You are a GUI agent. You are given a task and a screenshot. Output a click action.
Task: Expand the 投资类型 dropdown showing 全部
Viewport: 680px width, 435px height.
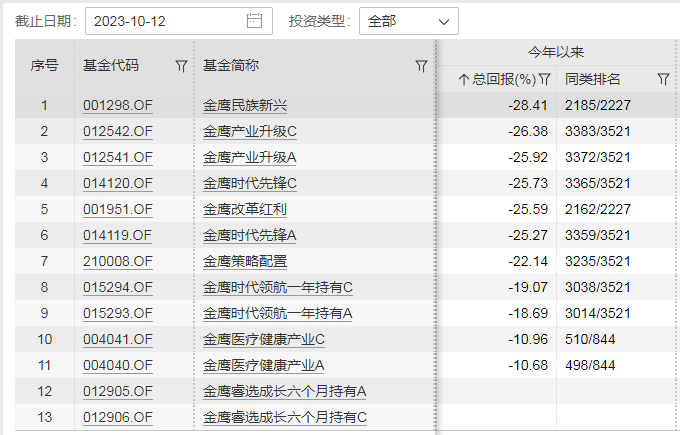click(x=408, y=21)
